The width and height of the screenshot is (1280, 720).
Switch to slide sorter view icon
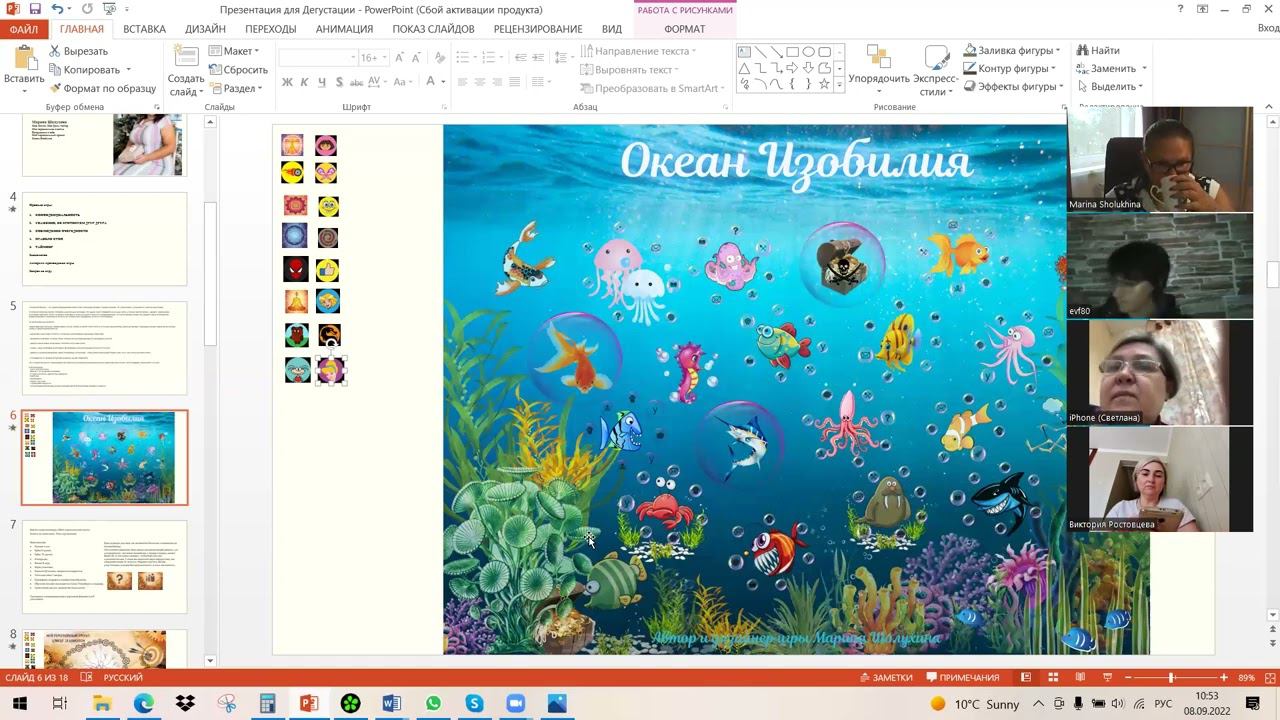[x=1054, y=677]
